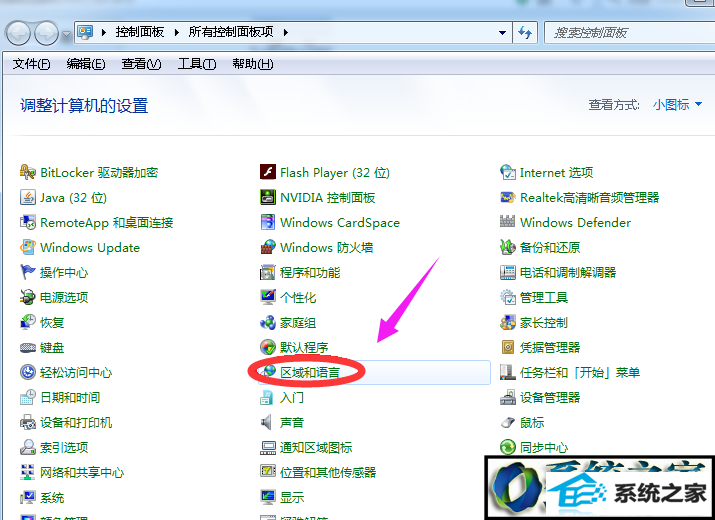Expand the arrow before 控制面板 breadcrumb

pos(104,32)
